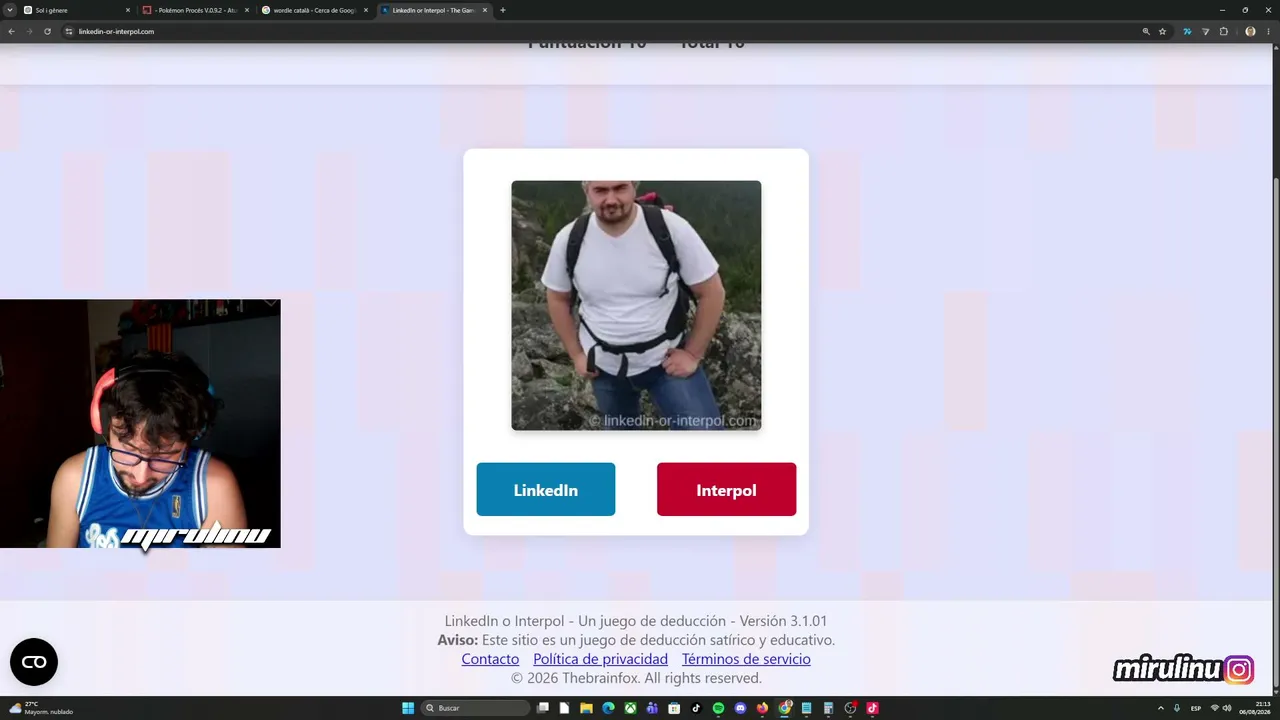Open the black TikTok taskbar icon
The height and width of the screenshot is (720, 1280).
696,708
